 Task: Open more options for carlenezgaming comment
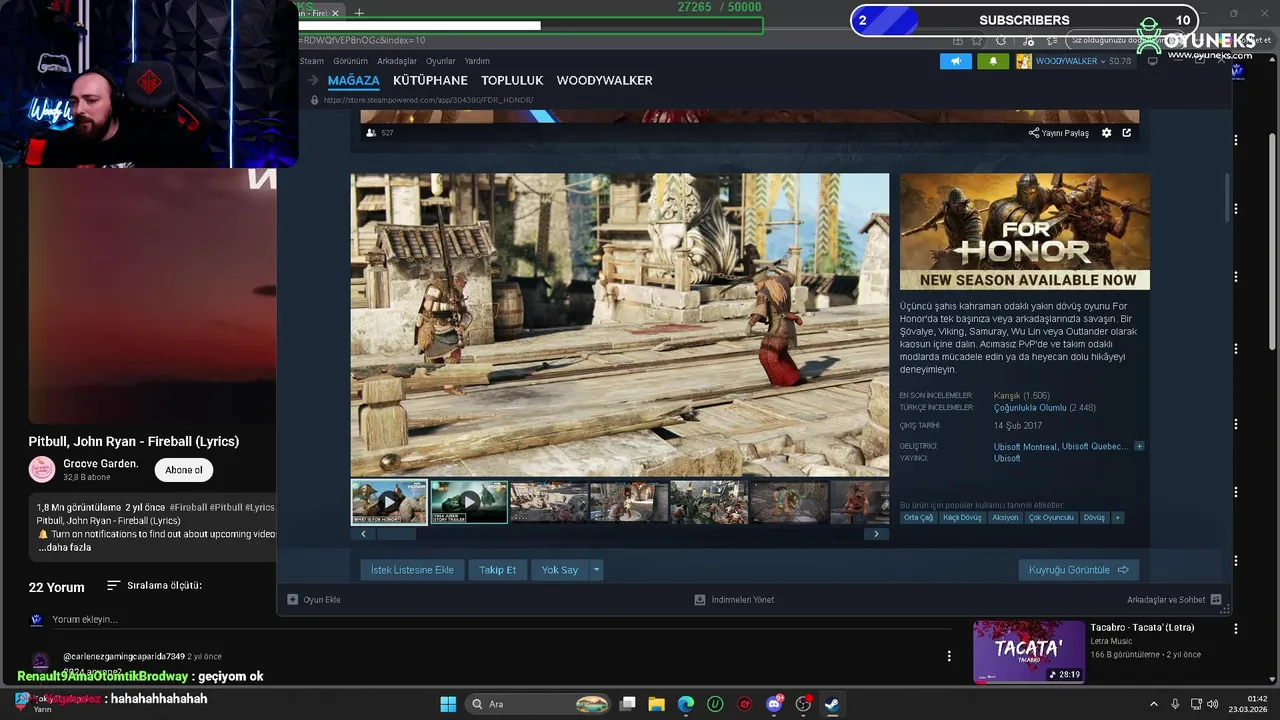coord(949,656)
